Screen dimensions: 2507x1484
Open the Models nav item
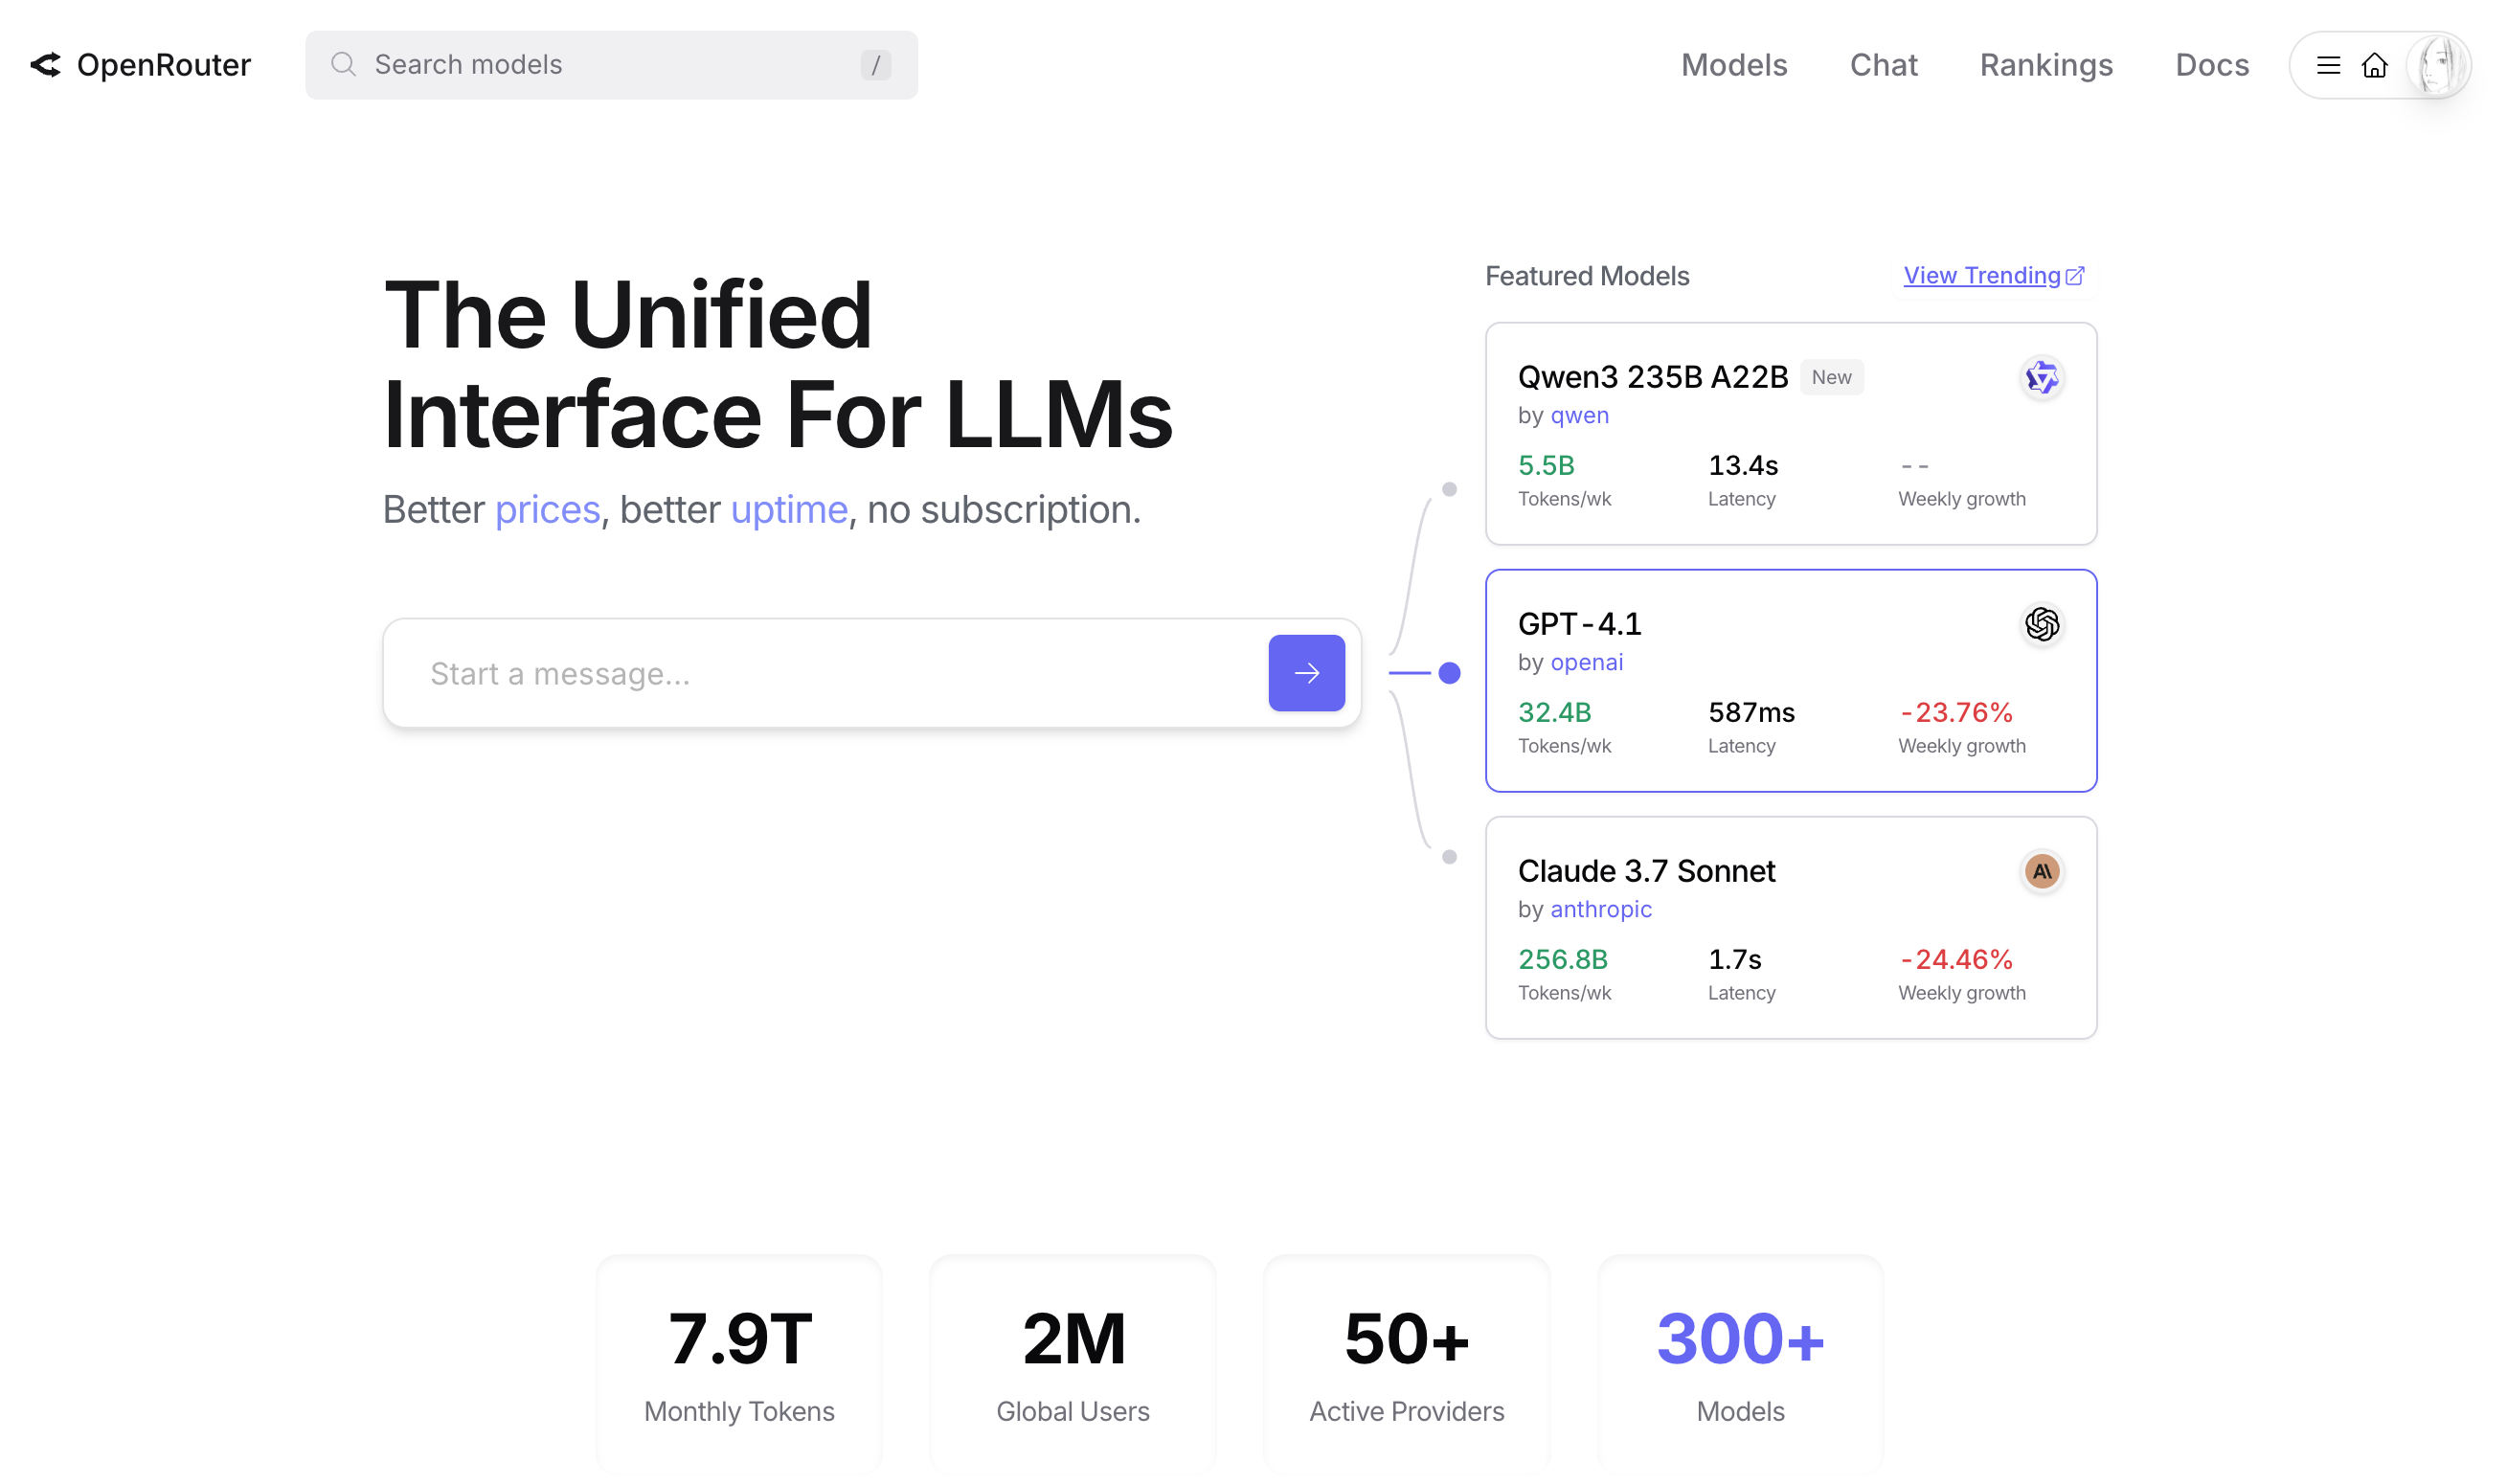click(1733, 65)
